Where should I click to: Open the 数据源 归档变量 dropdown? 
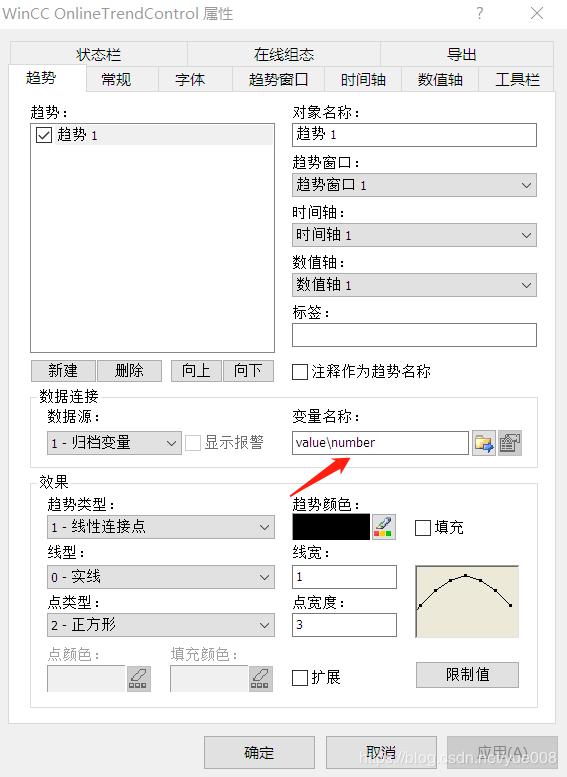pyautogui.click(x=114, y=443)
